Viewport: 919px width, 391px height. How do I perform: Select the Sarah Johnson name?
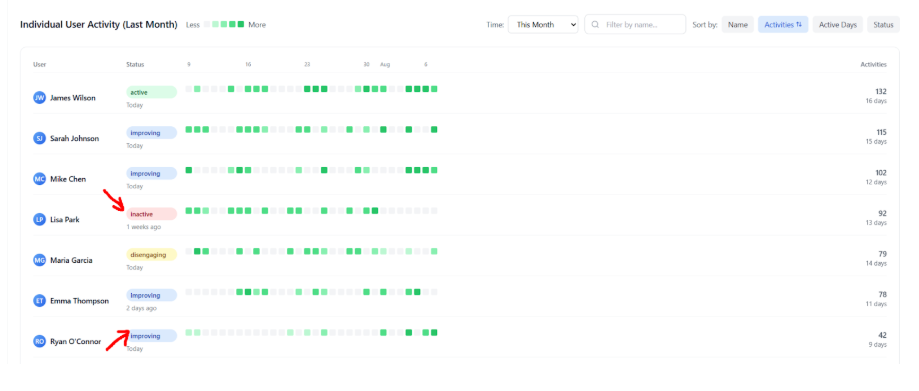tap(74, 138)
